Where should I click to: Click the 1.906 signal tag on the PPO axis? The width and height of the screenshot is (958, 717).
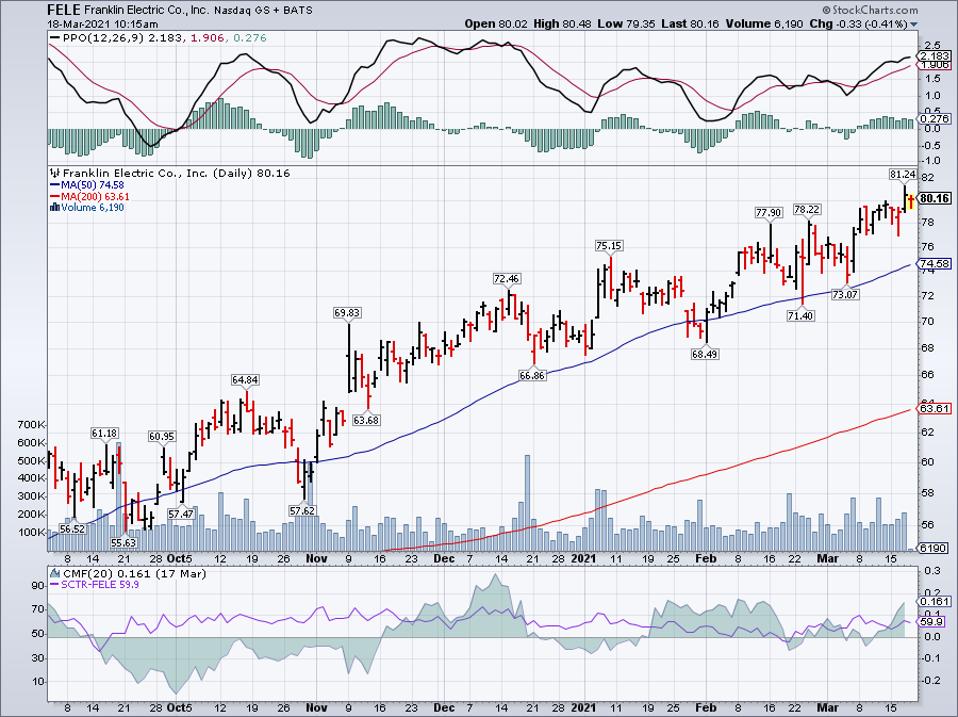935,65
